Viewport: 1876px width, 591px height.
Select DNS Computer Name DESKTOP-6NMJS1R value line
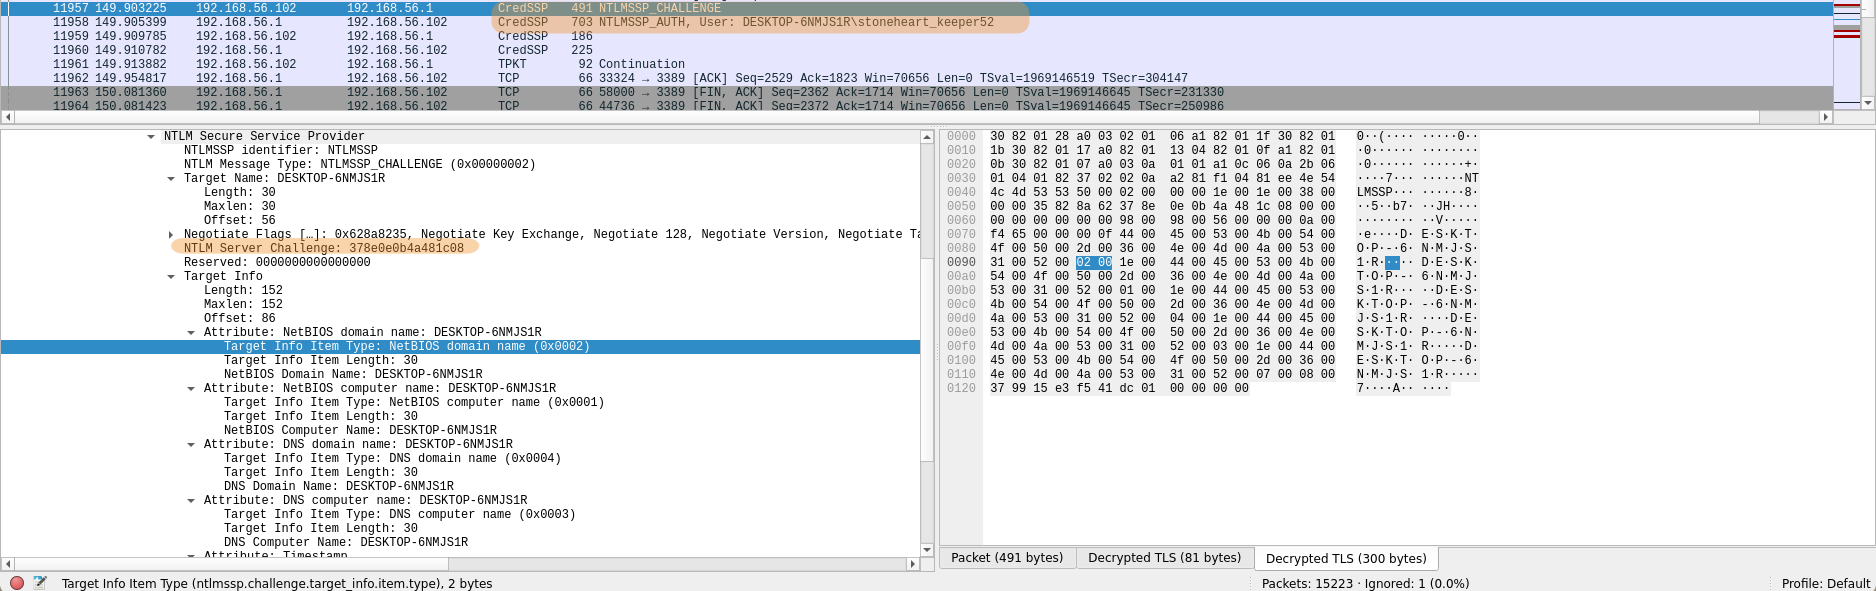click(346, 543)
